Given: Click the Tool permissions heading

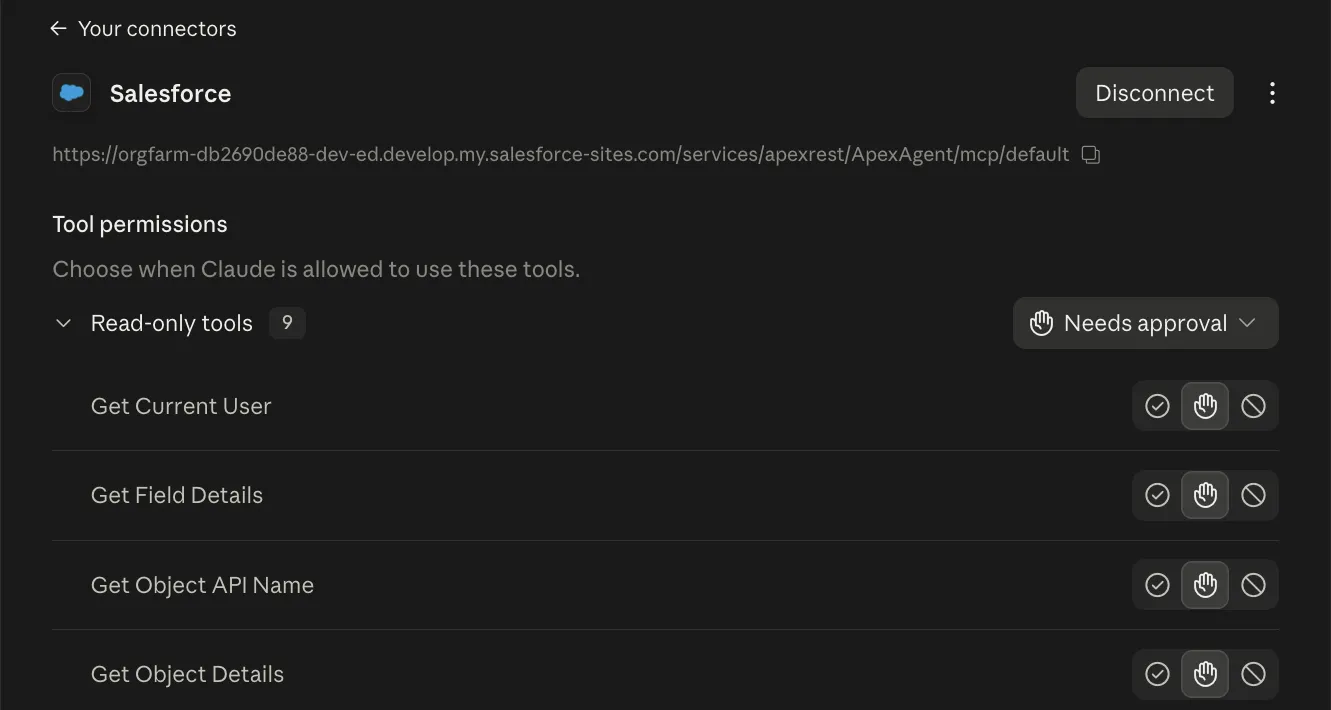Looking at the screenshot, I should pyautogui.click(x=140, y=224).
